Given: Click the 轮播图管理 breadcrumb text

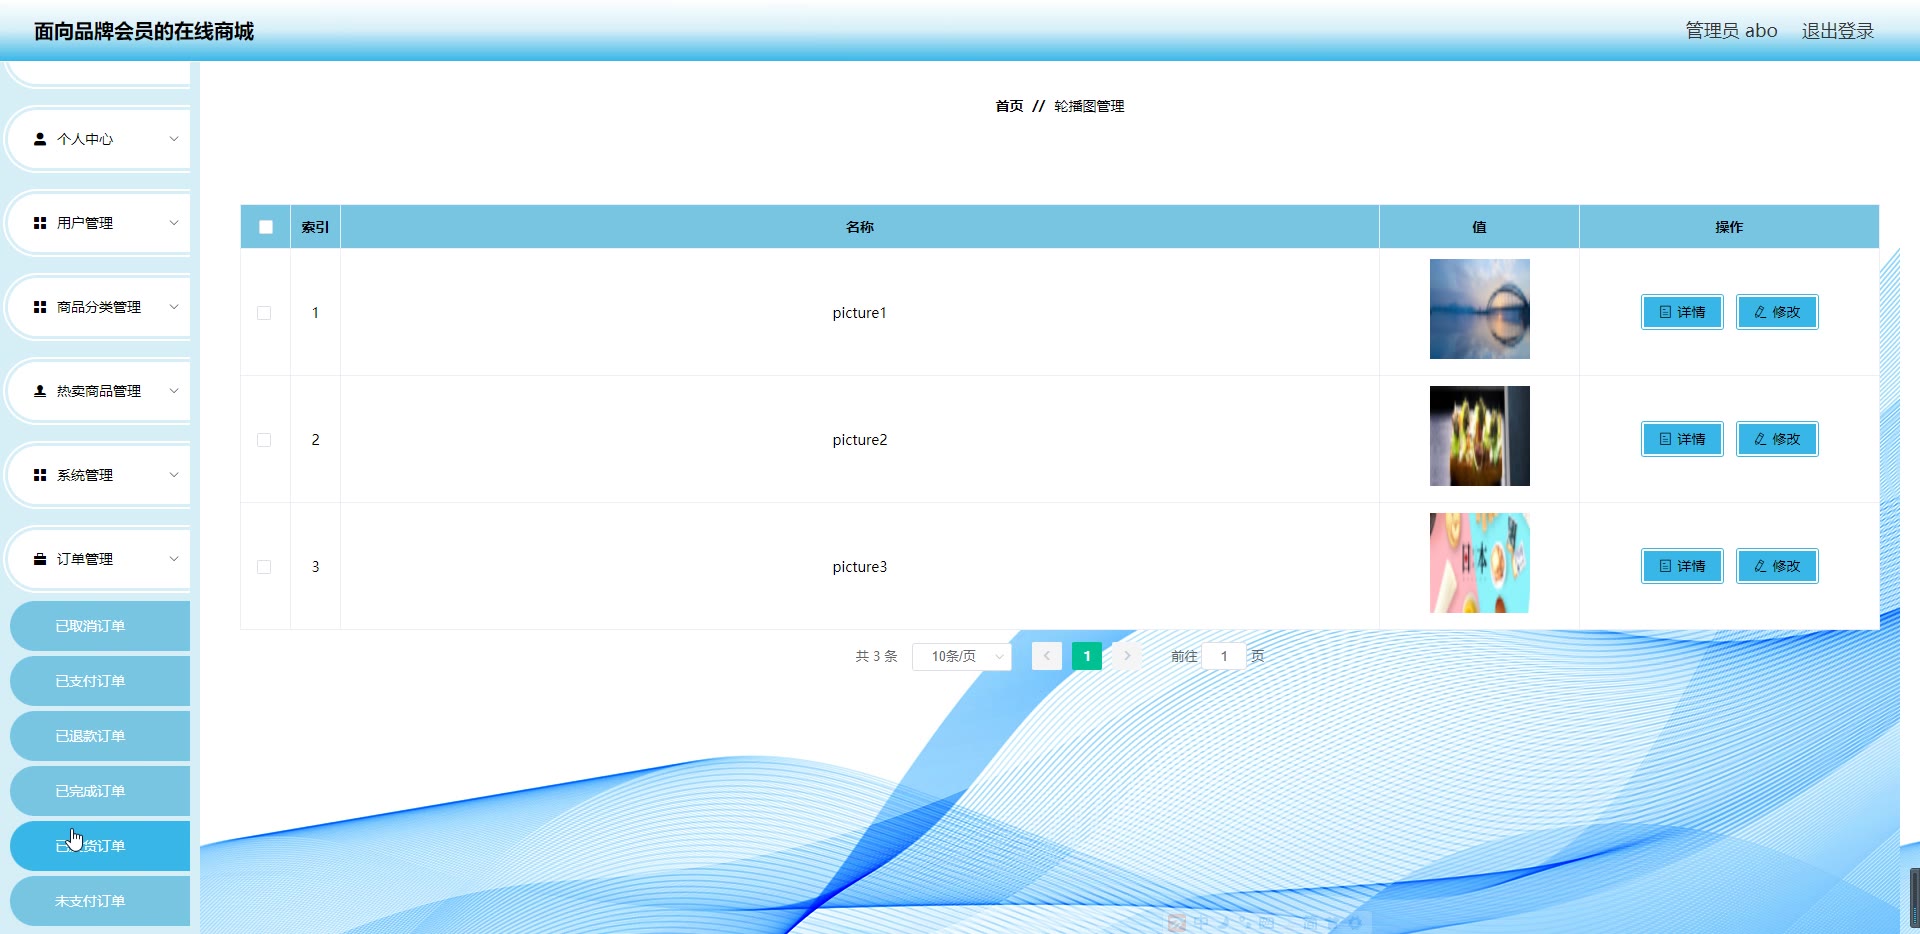Looking at the screenshot, I should [1089, 106].
